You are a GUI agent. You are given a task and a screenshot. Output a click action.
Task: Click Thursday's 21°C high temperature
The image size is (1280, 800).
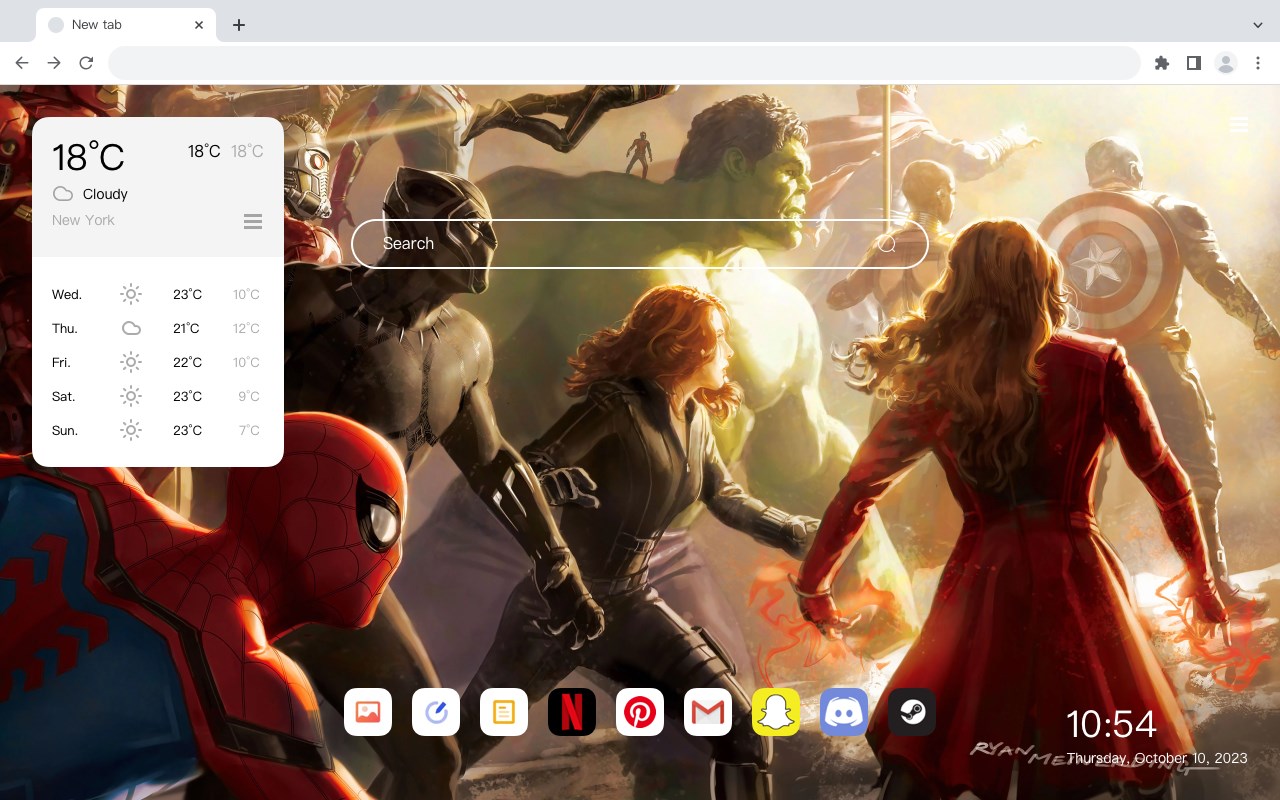(187, 328)
